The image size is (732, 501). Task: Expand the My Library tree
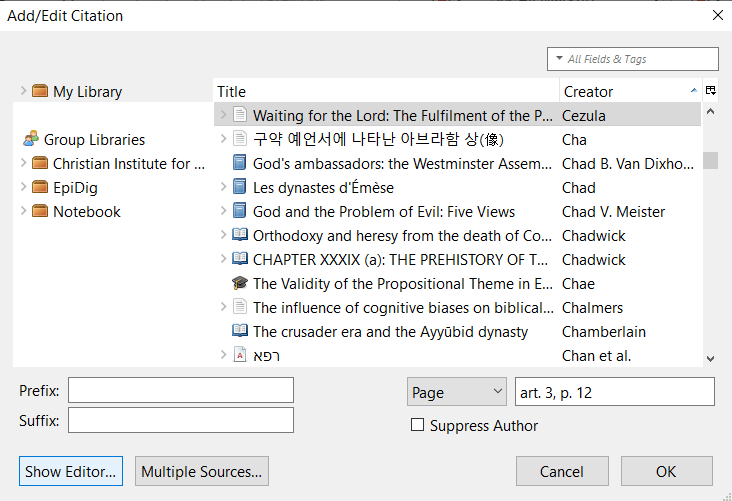coord(23,92)
